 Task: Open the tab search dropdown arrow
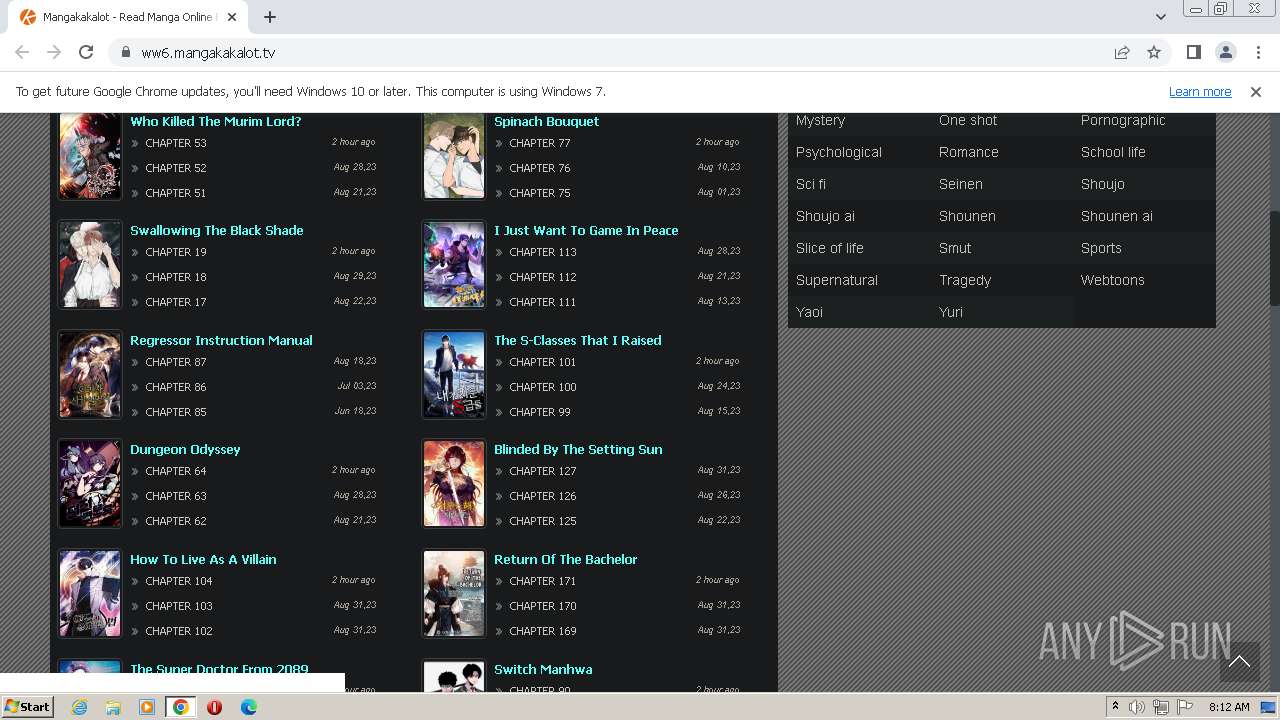(1161, 17)
